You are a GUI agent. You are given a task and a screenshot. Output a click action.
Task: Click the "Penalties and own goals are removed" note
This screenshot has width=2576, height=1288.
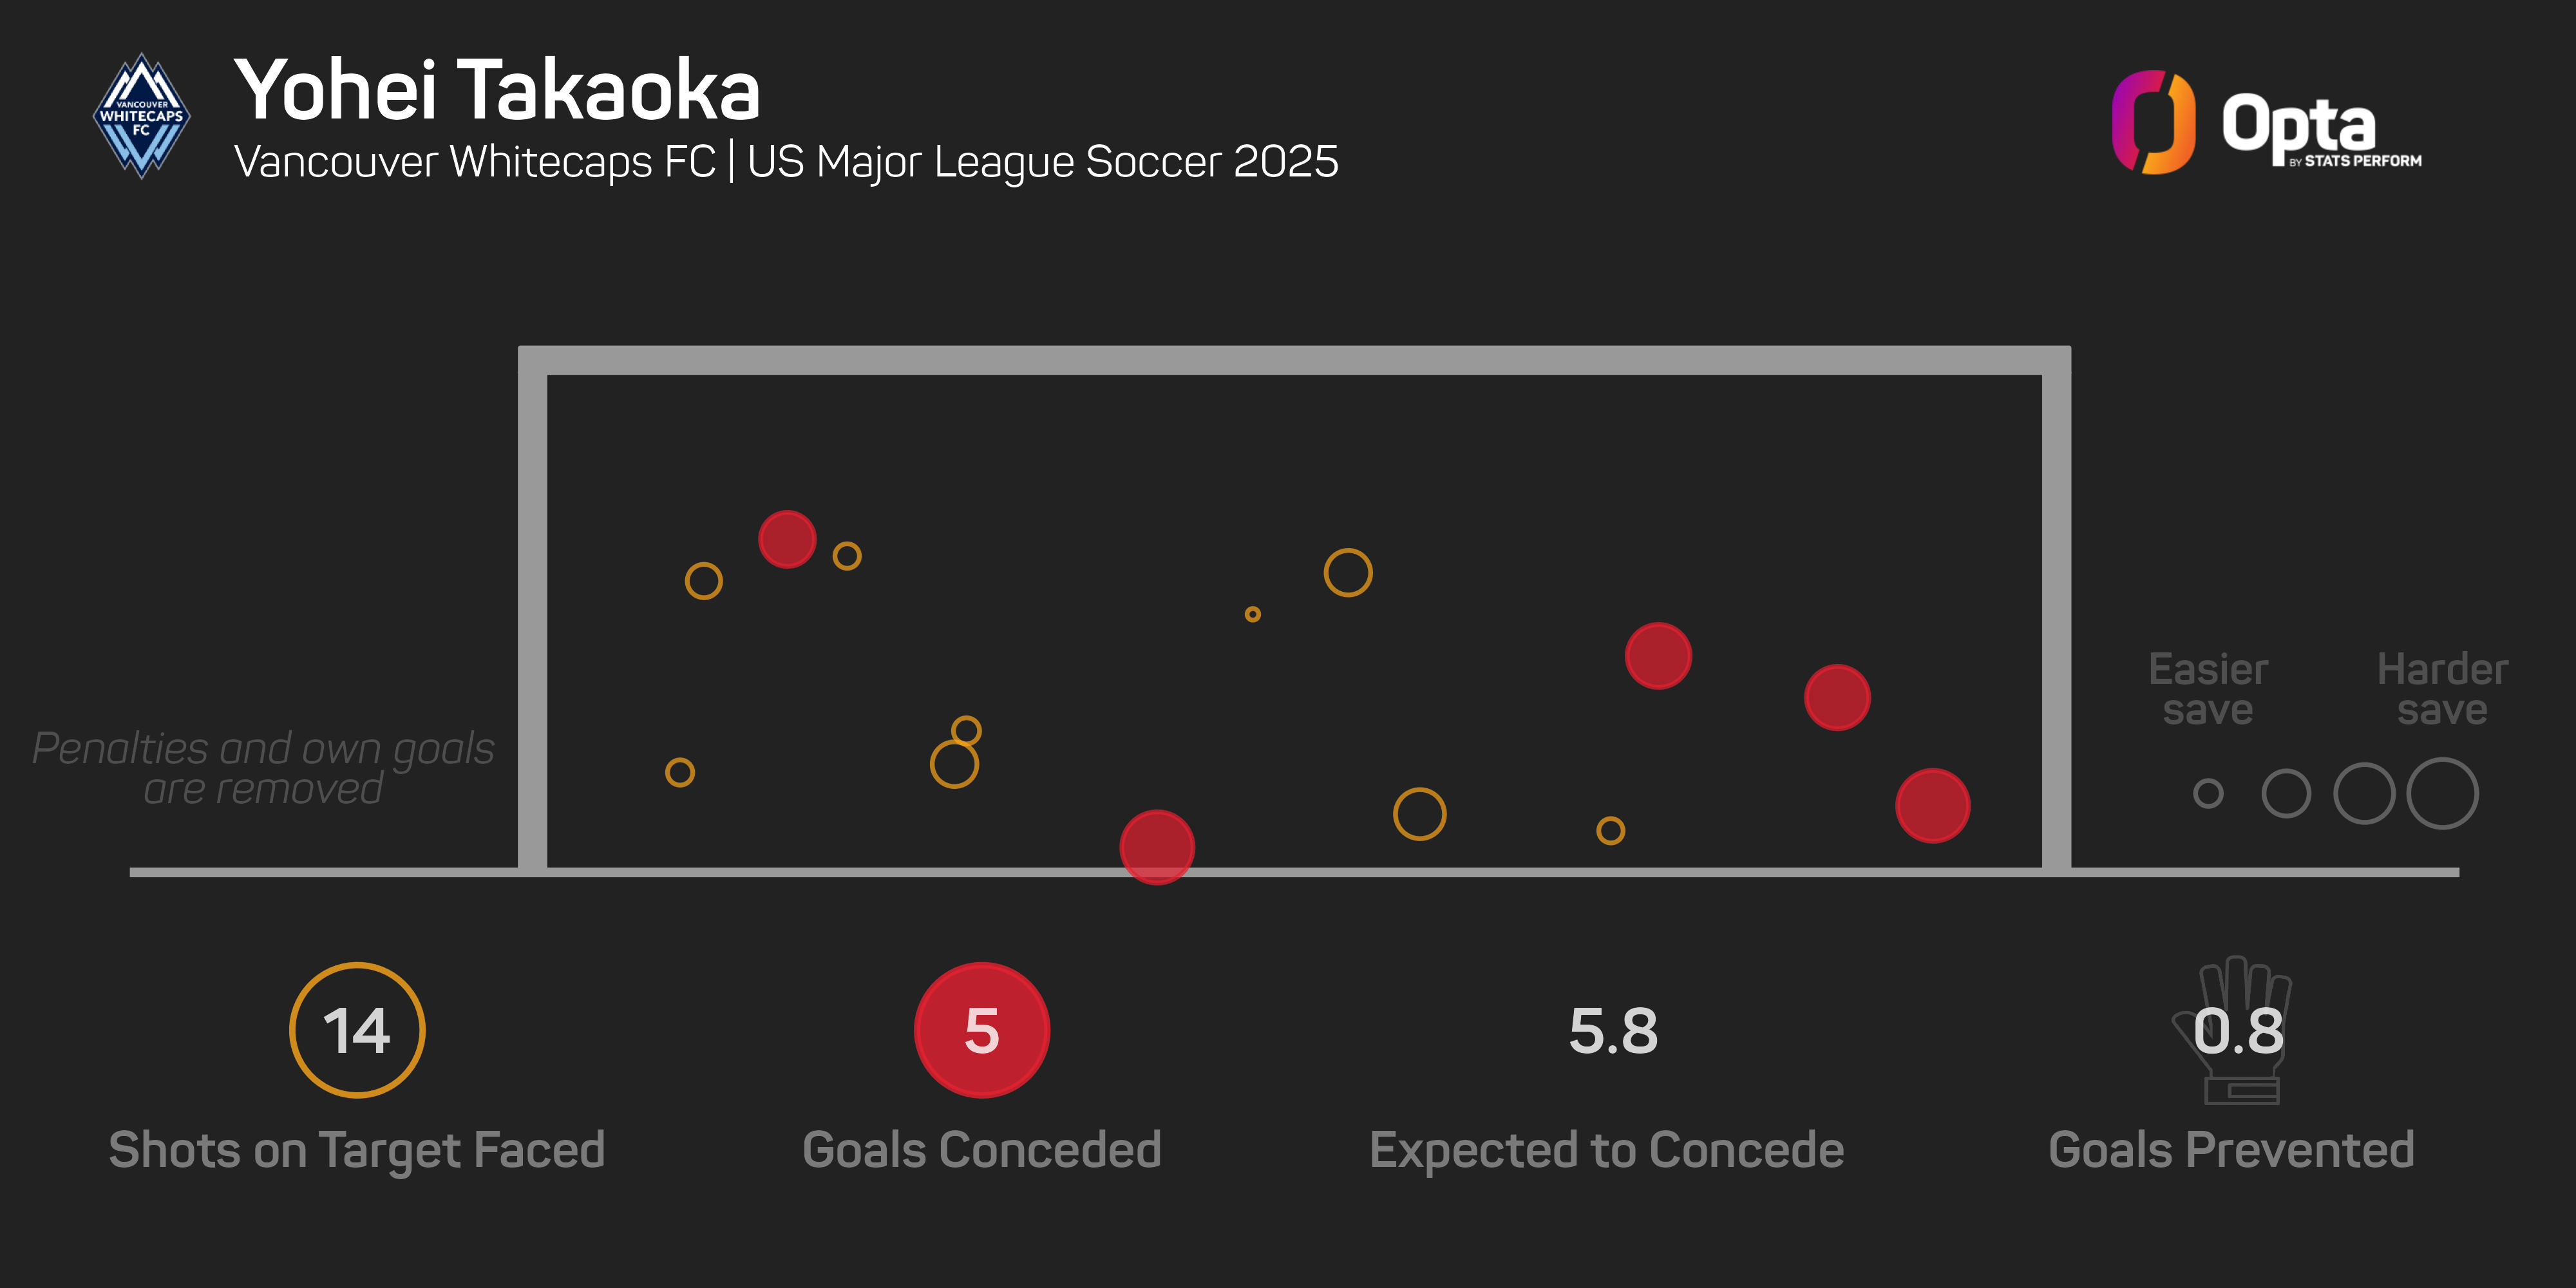point(263,768)
